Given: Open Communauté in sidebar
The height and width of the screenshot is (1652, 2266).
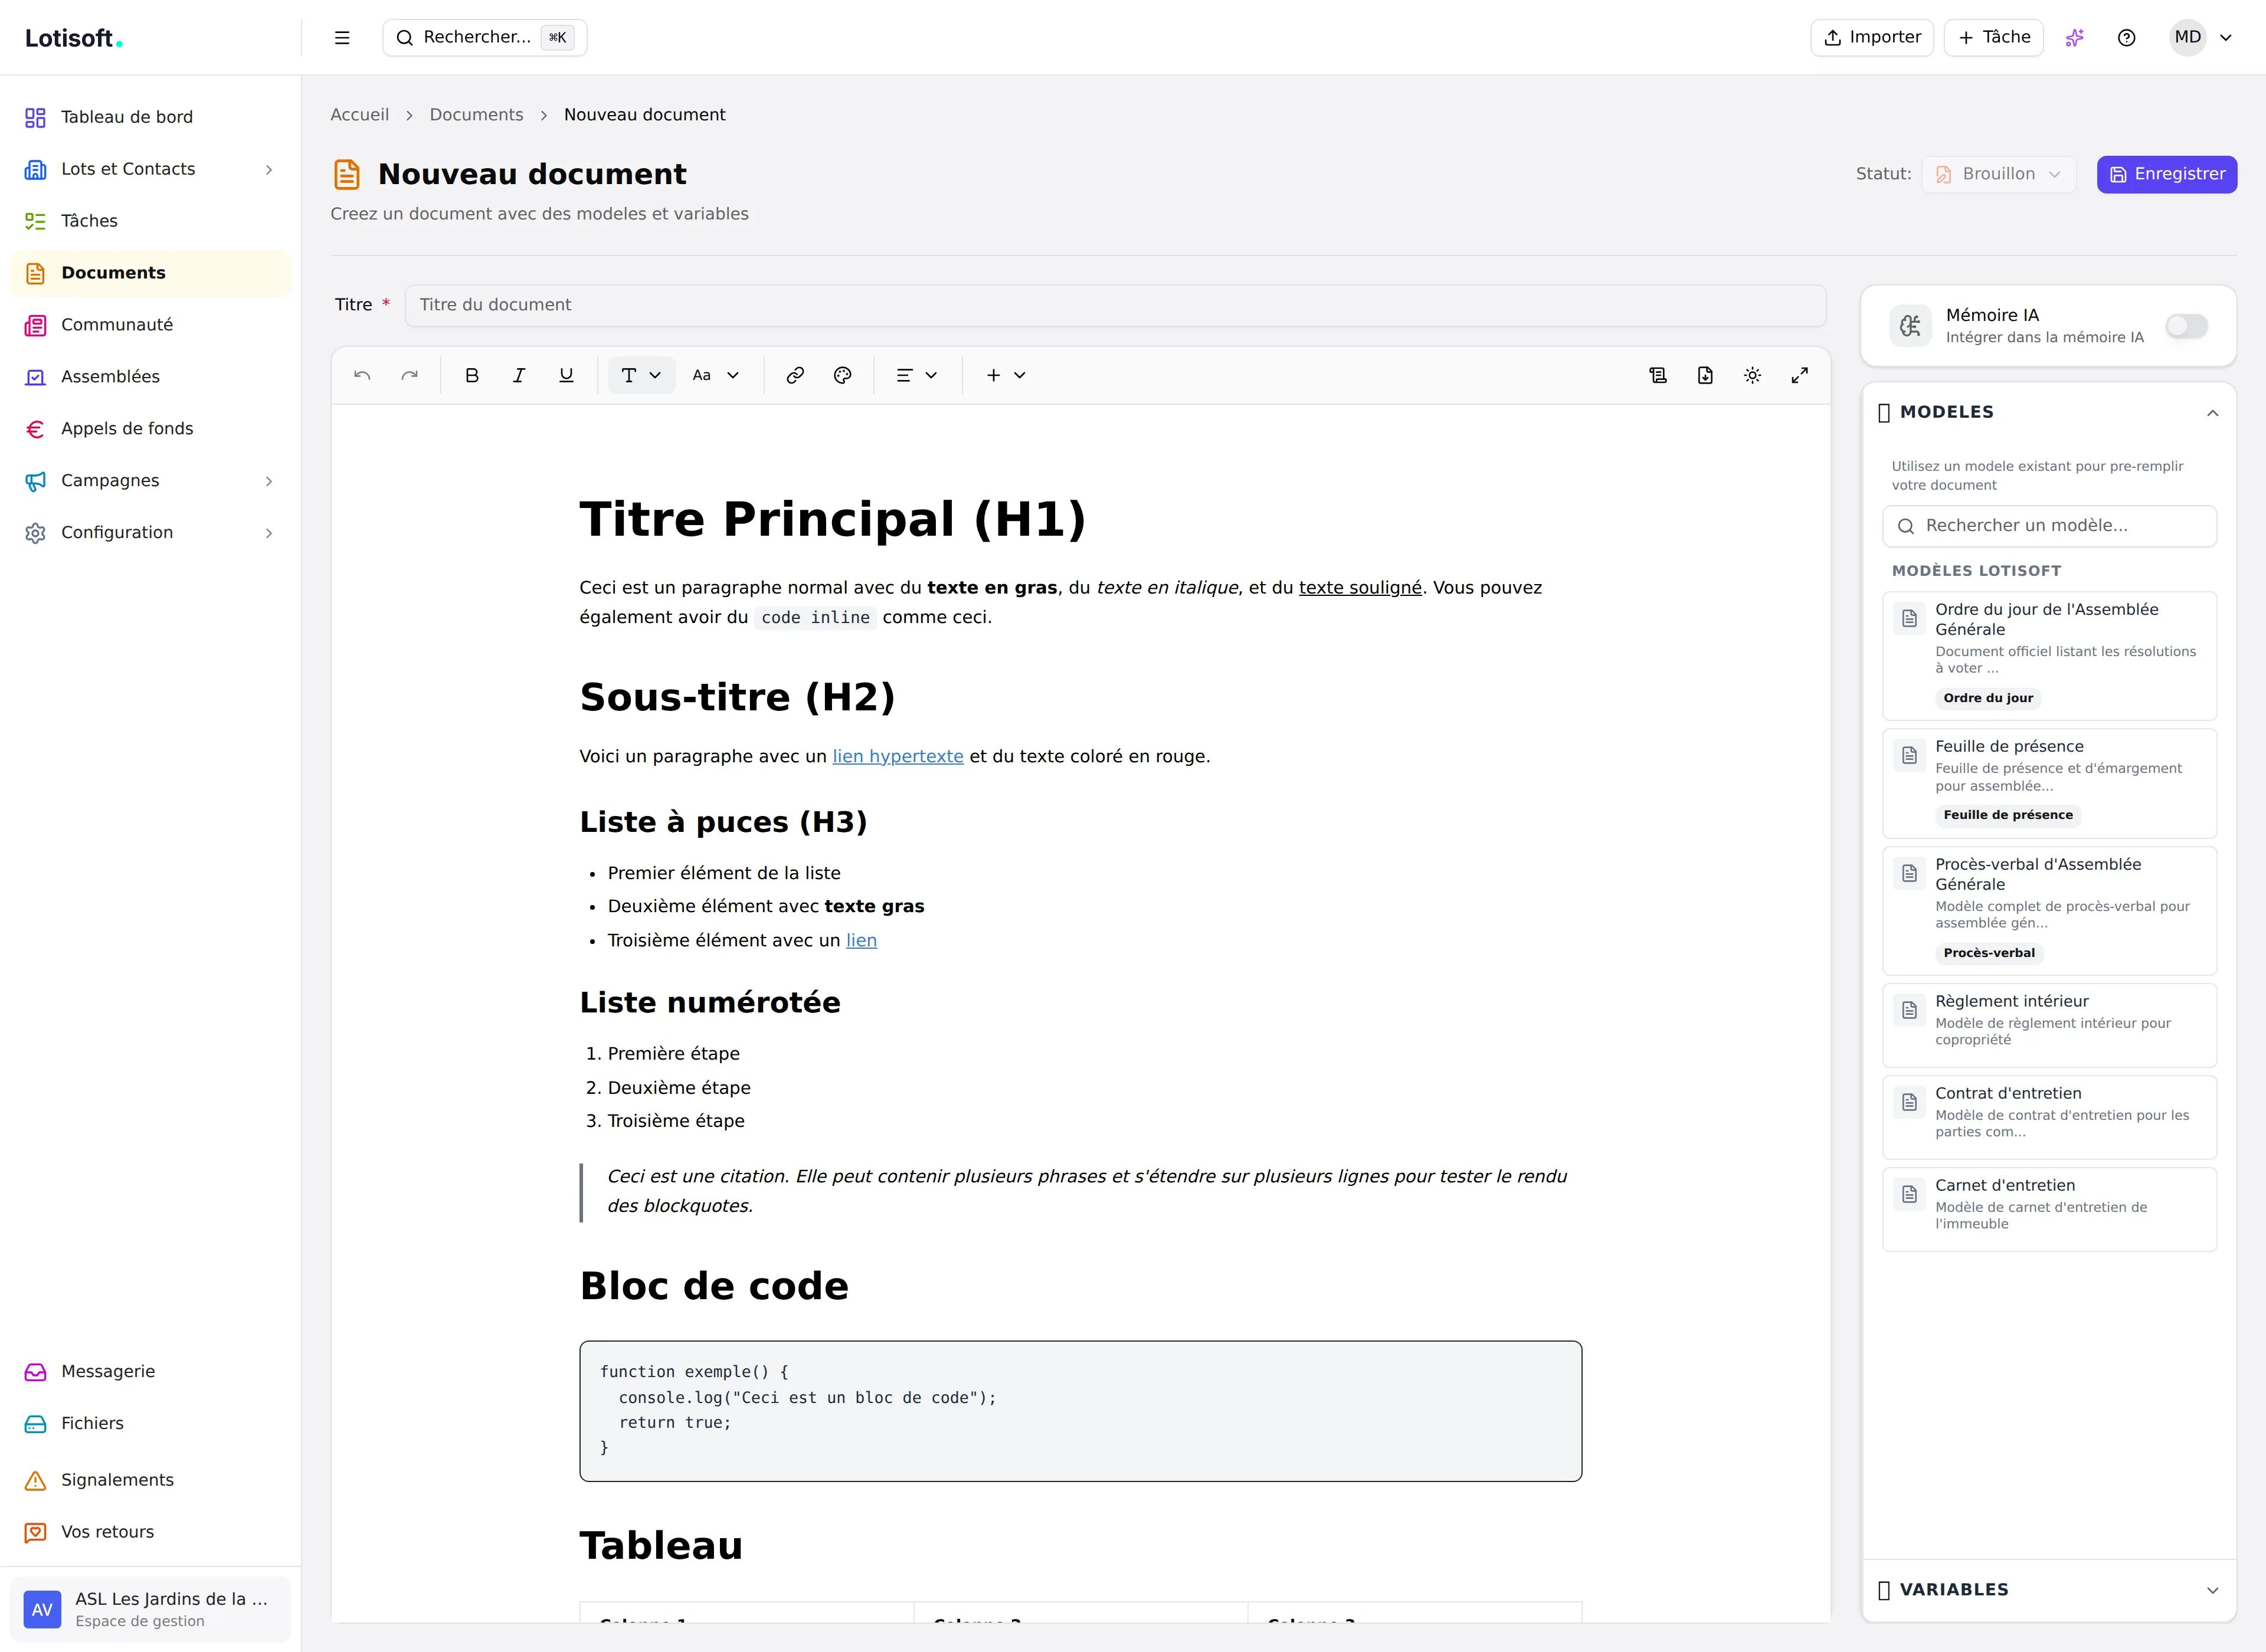Looking at the screenshot, I should [x=150, y=325].
